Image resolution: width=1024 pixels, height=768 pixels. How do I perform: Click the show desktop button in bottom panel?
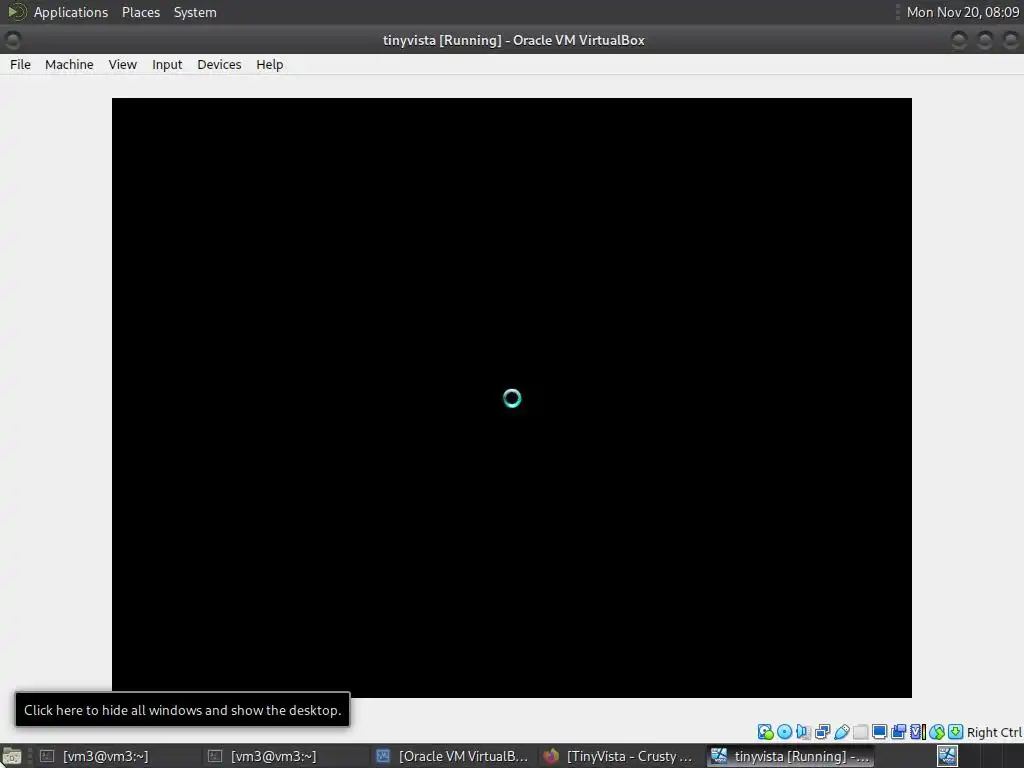[x=11, y=756]
